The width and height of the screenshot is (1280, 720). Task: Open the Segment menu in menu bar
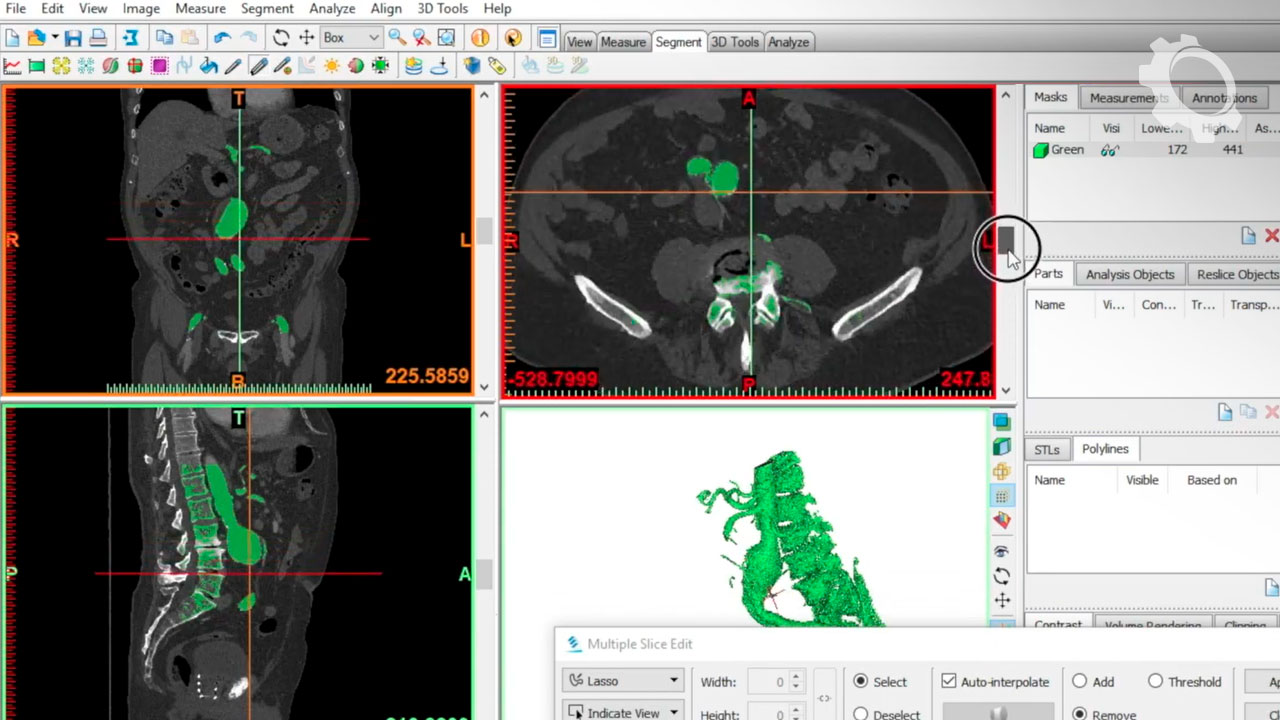(267, 9)
